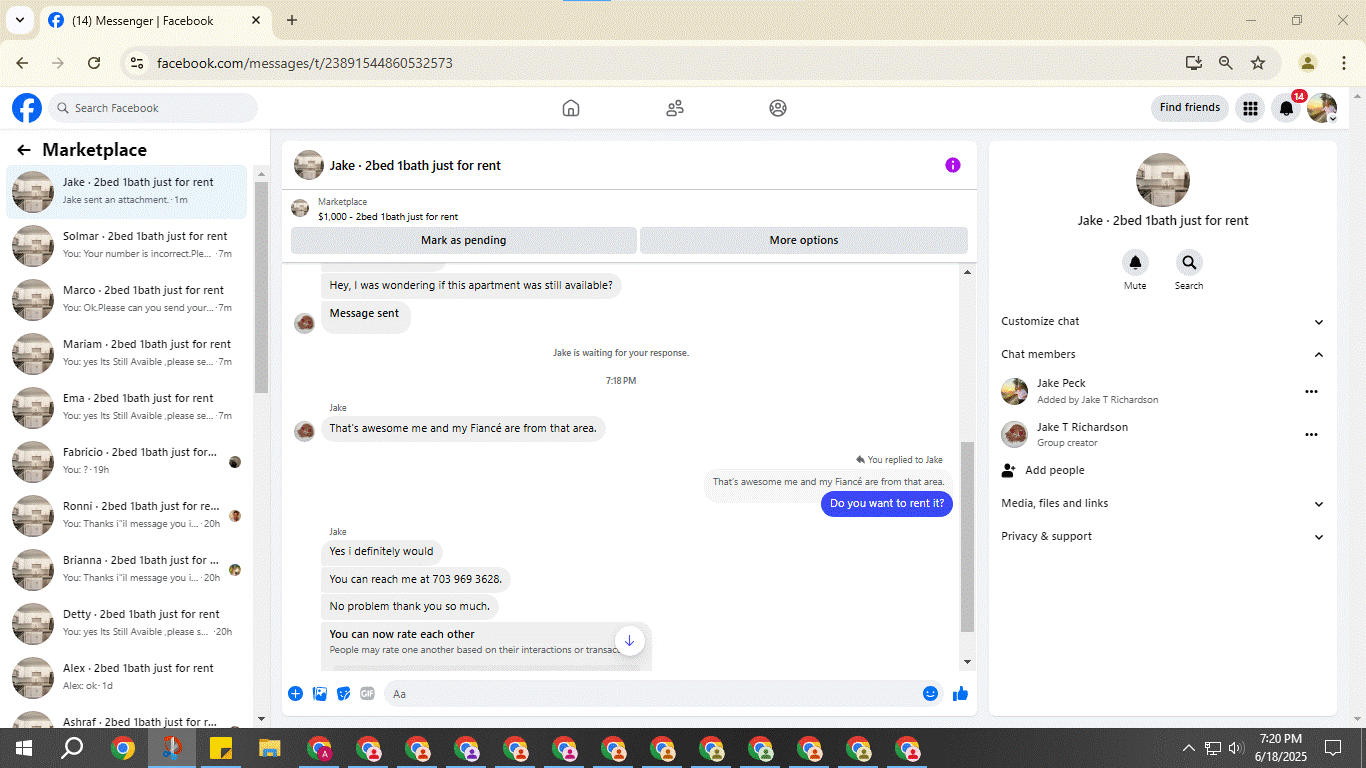Open options for member Jake T Richardson
This screenshot has height=768, width=1366.
click(1311, 434)
